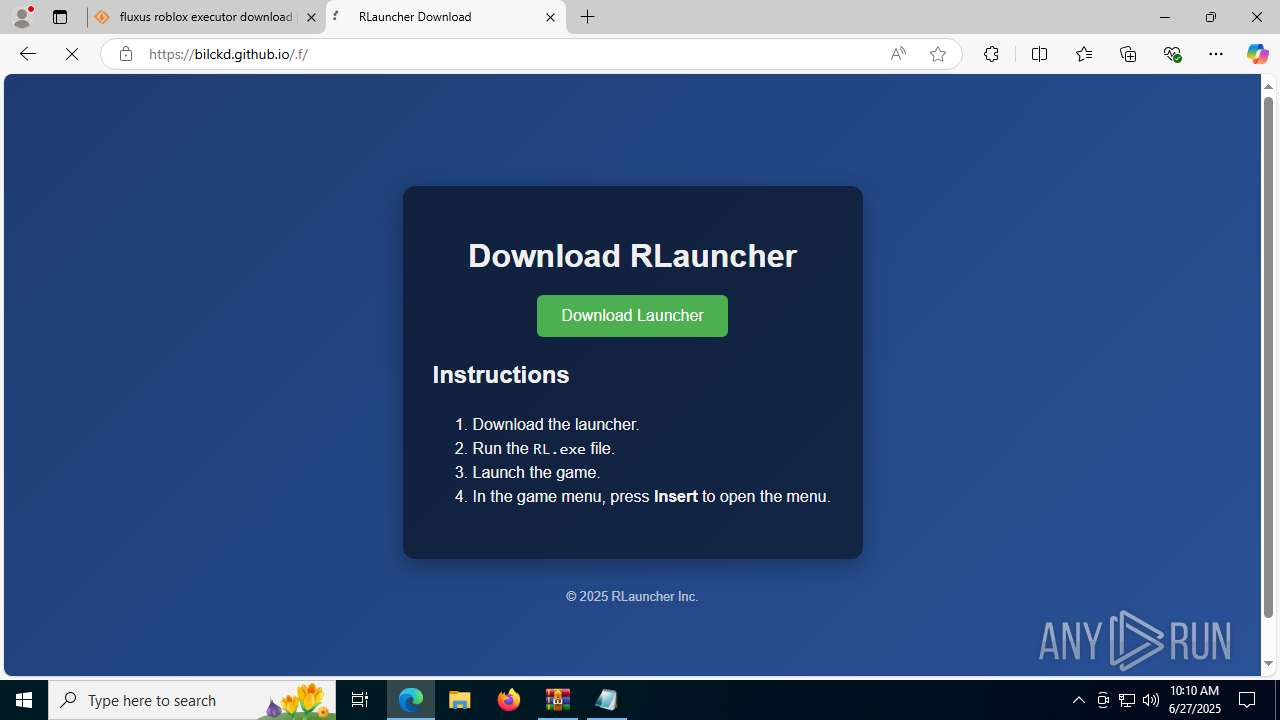Screen dimensions: 1280x720
Task: Close the fluxus roblox executor tab
Action: pyautogui.click(x=311, y=17)
